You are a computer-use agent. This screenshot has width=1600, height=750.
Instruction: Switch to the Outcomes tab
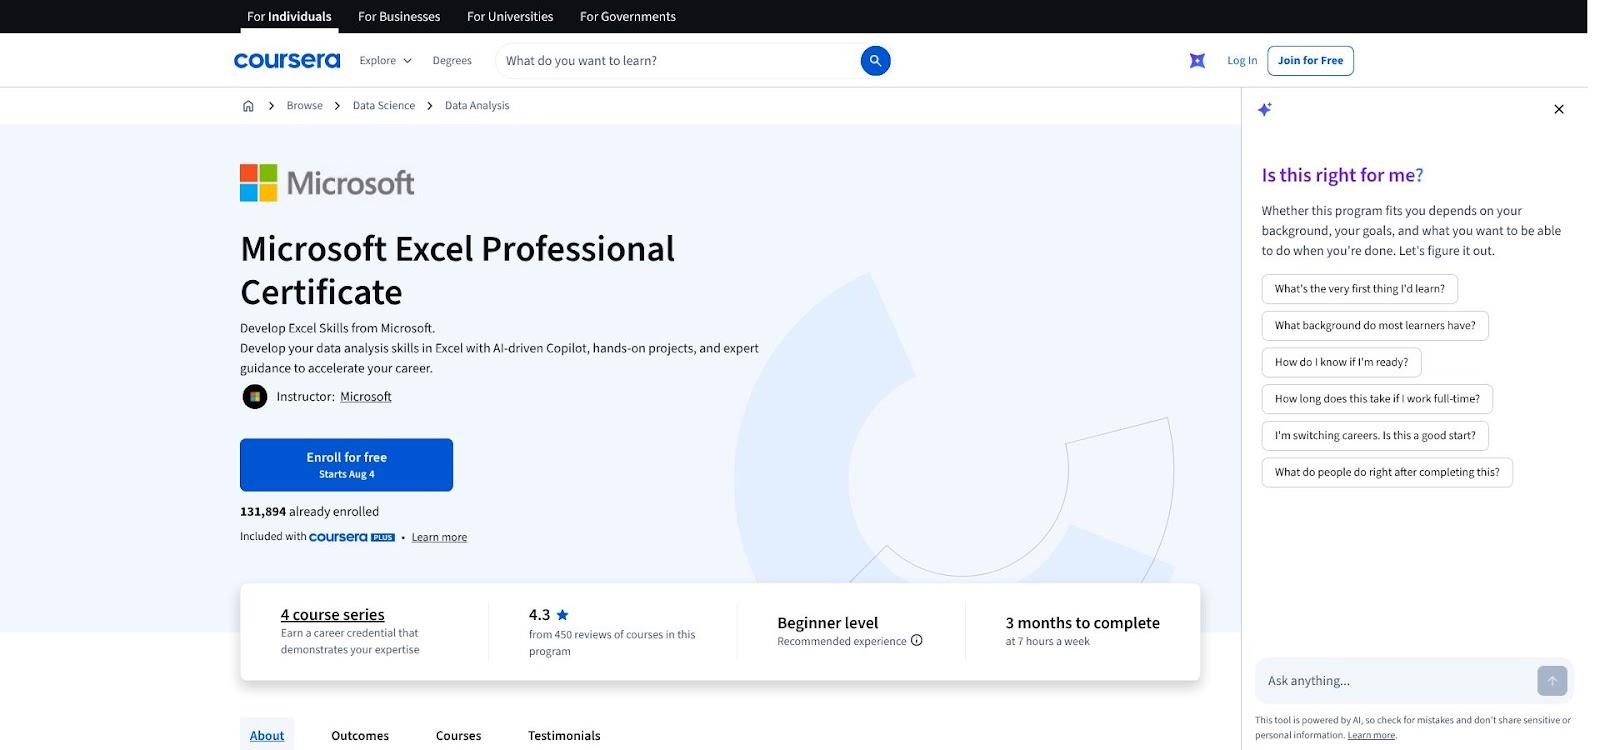click(x=360, y=735)
